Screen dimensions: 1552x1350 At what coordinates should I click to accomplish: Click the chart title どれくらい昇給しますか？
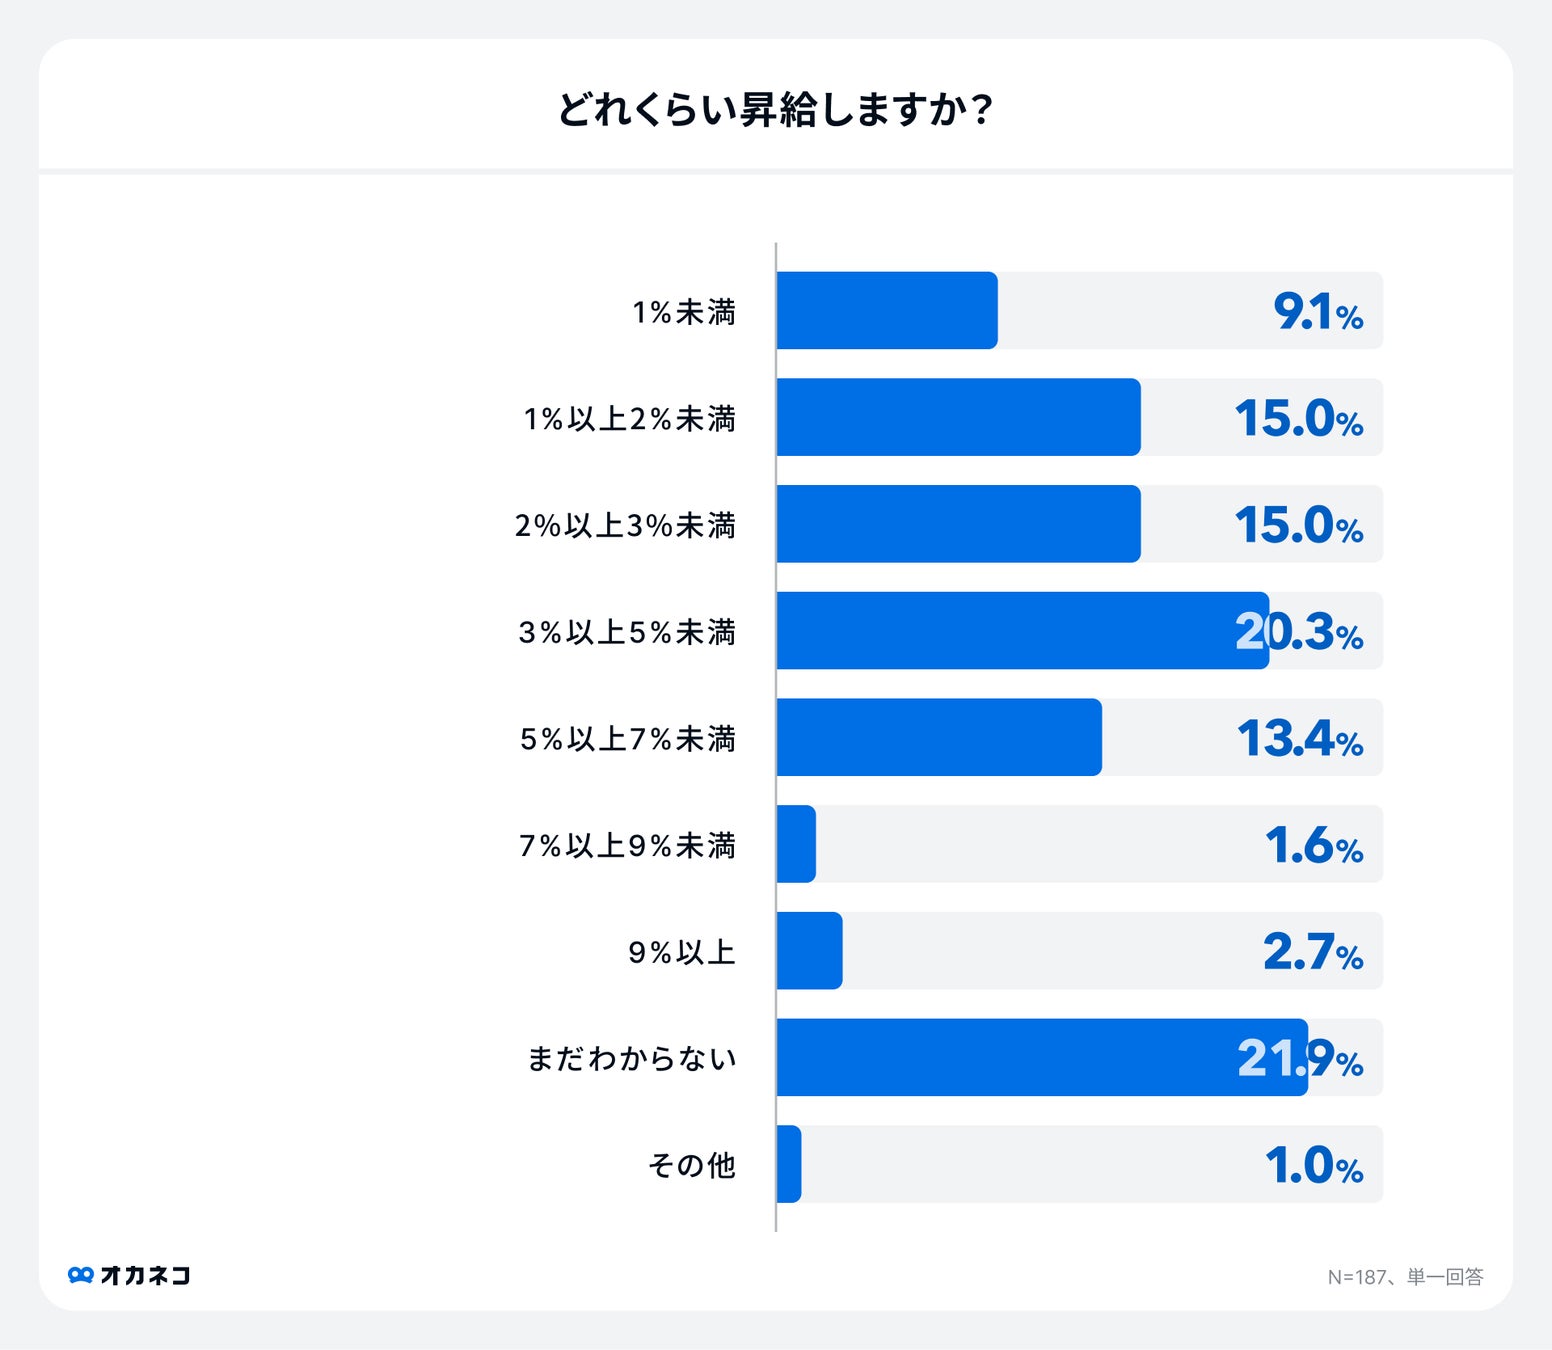(x=775, y=109)
